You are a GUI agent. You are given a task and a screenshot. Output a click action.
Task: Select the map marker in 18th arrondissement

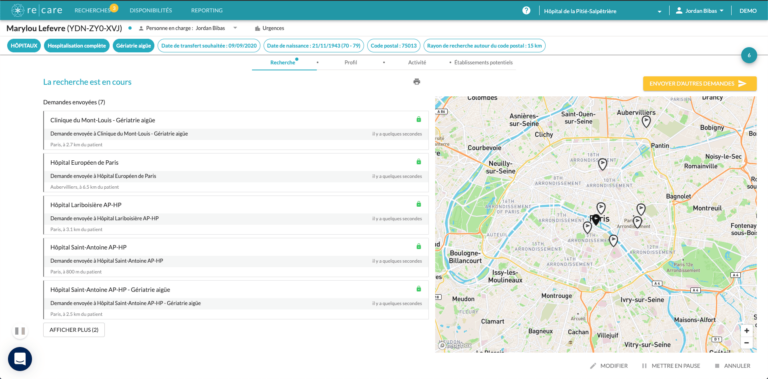pyautogui.click(x=602, y=164)
